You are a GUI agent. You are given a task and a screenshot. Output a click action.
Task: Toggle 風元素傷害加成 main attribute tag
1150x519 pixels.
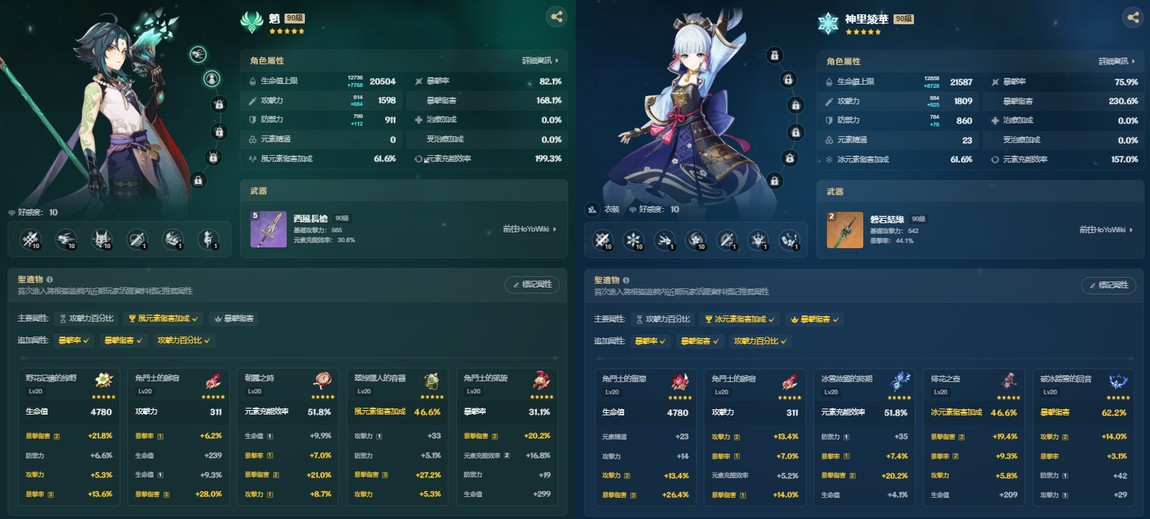(164, 319)
